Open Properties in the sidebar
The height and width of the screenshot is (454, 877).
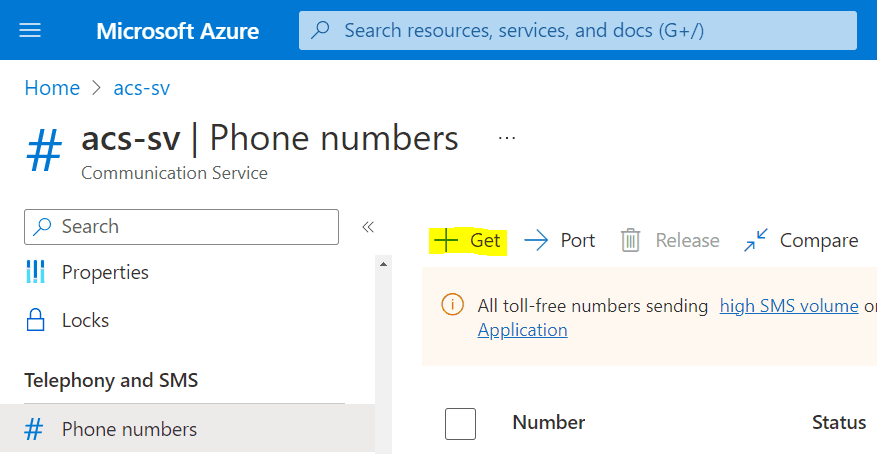(x=105, y=272)
